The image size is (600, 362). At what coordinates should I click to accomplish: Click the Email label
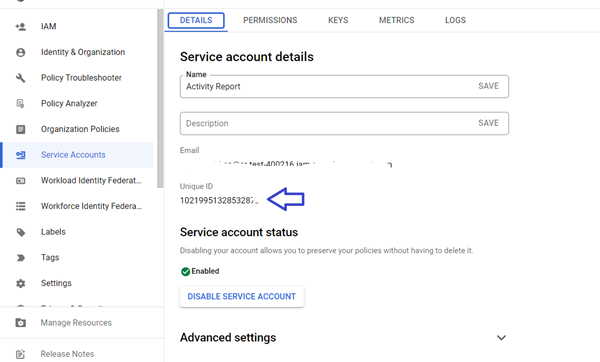point(189,150)
